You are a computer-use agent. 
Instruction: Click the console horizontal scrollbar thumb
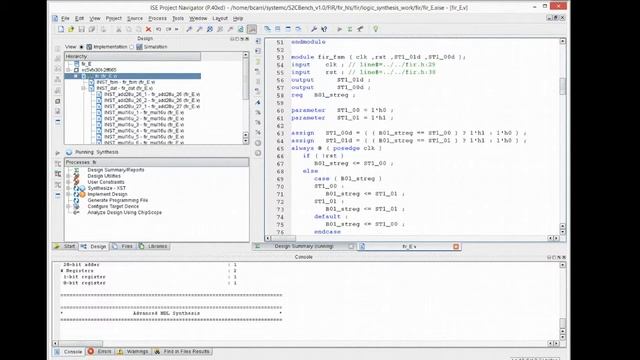tap(80, 344)
